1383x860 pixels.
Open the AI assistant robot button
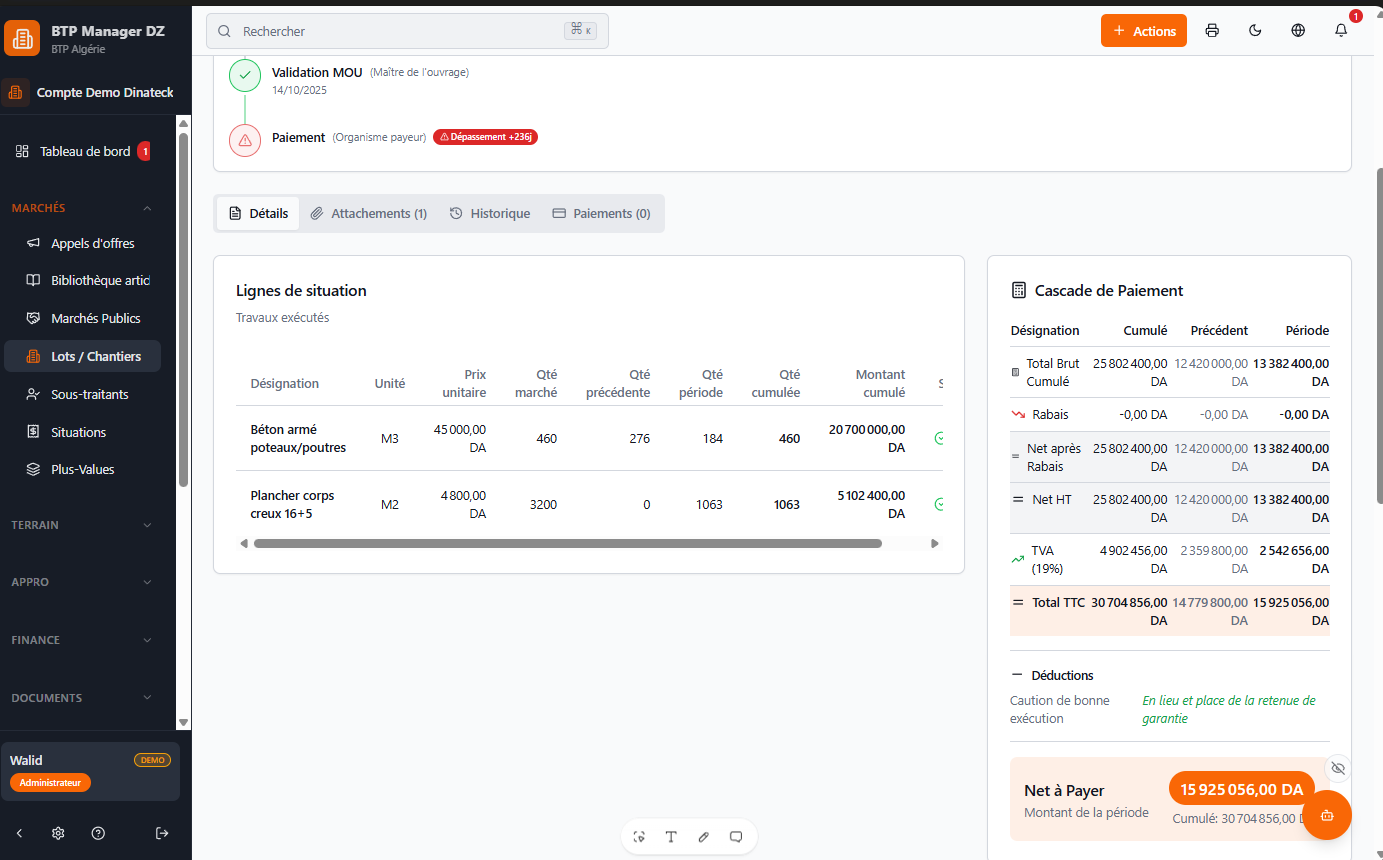click(1327, 815)
